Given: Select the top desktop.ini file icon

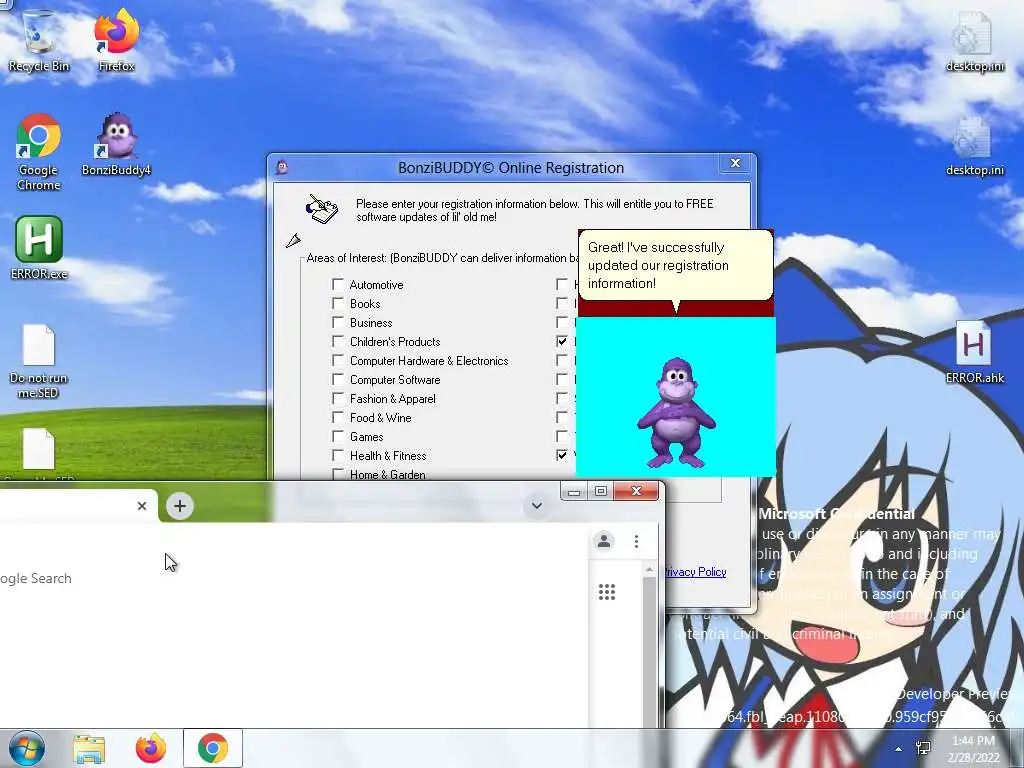Looking at the screenshot, I should [974, 40].
